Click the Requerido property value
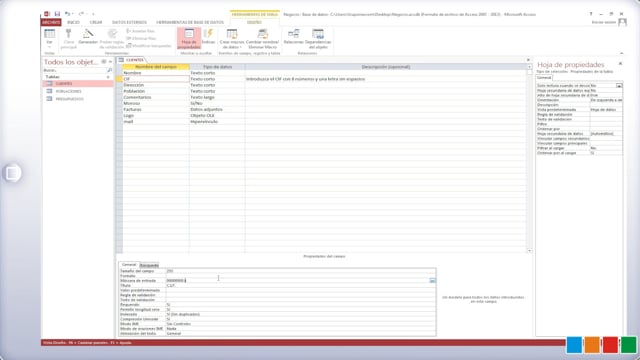640x360 pixels. [301, 304]
